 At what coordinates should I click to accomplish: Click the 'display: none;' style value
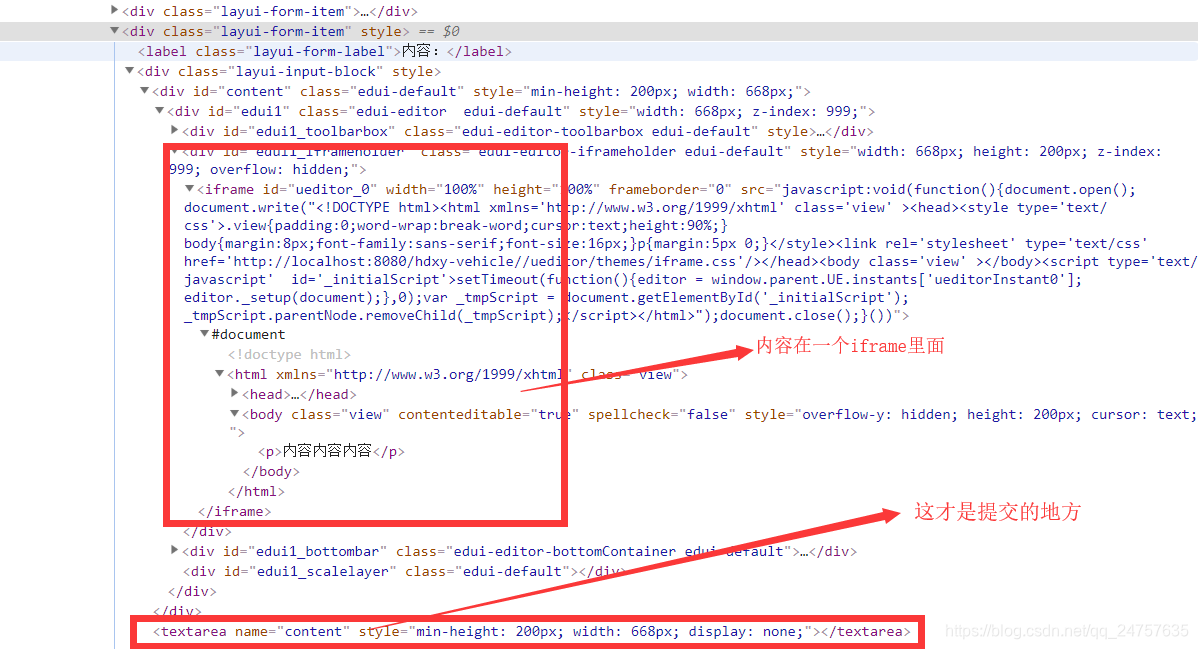pyautogui.click(x=746, y=631)
